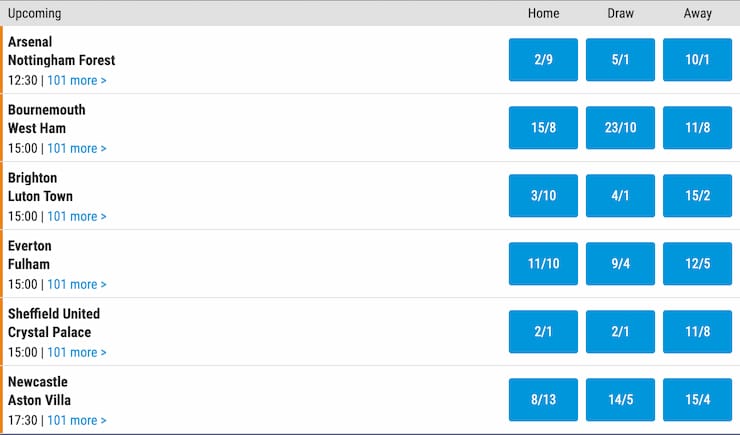Bet on Newcastle home win at 8/13
The image size is (740, 435).
tap(543, 400)
